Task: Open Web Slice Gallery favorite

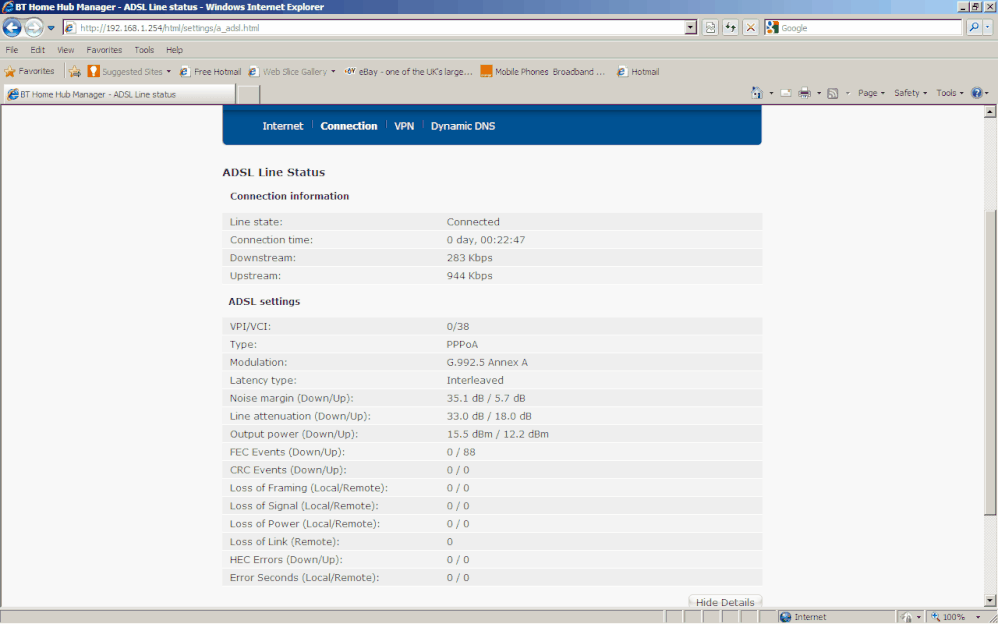Action: tap(292, 71)
